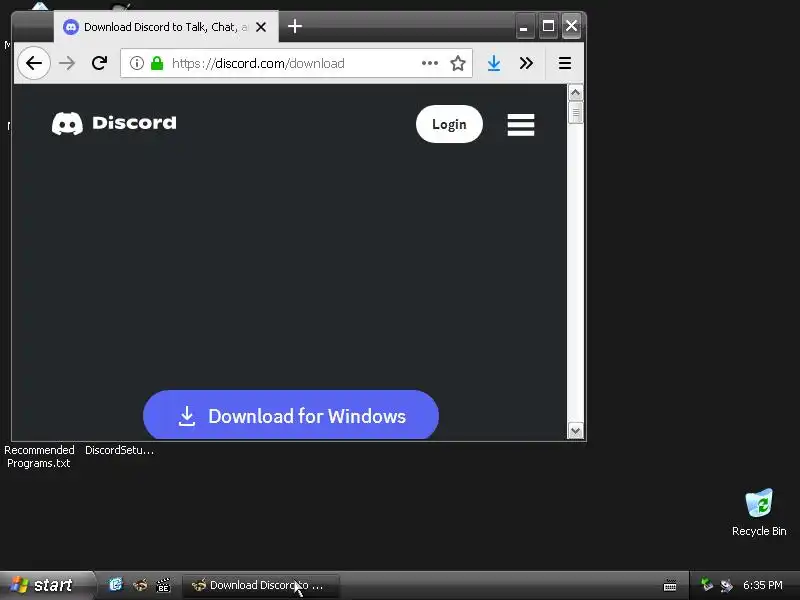Click the second system tray icon

[x=726, y=585]
